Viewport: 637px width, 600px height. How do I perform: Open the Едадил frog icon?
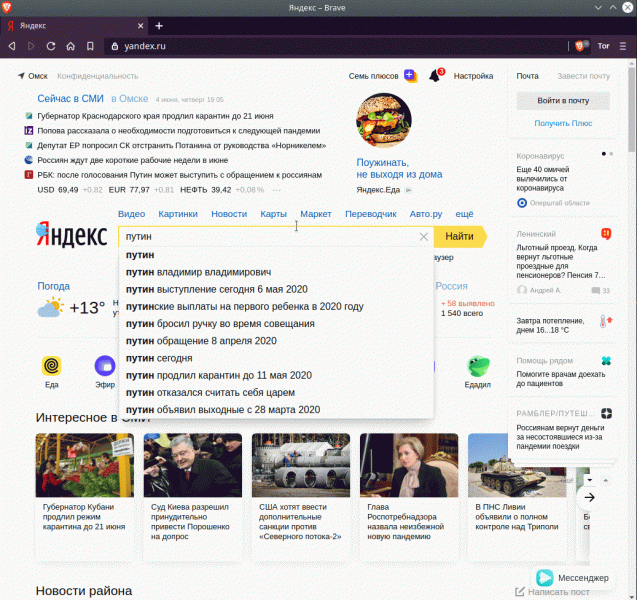point(478,366)
